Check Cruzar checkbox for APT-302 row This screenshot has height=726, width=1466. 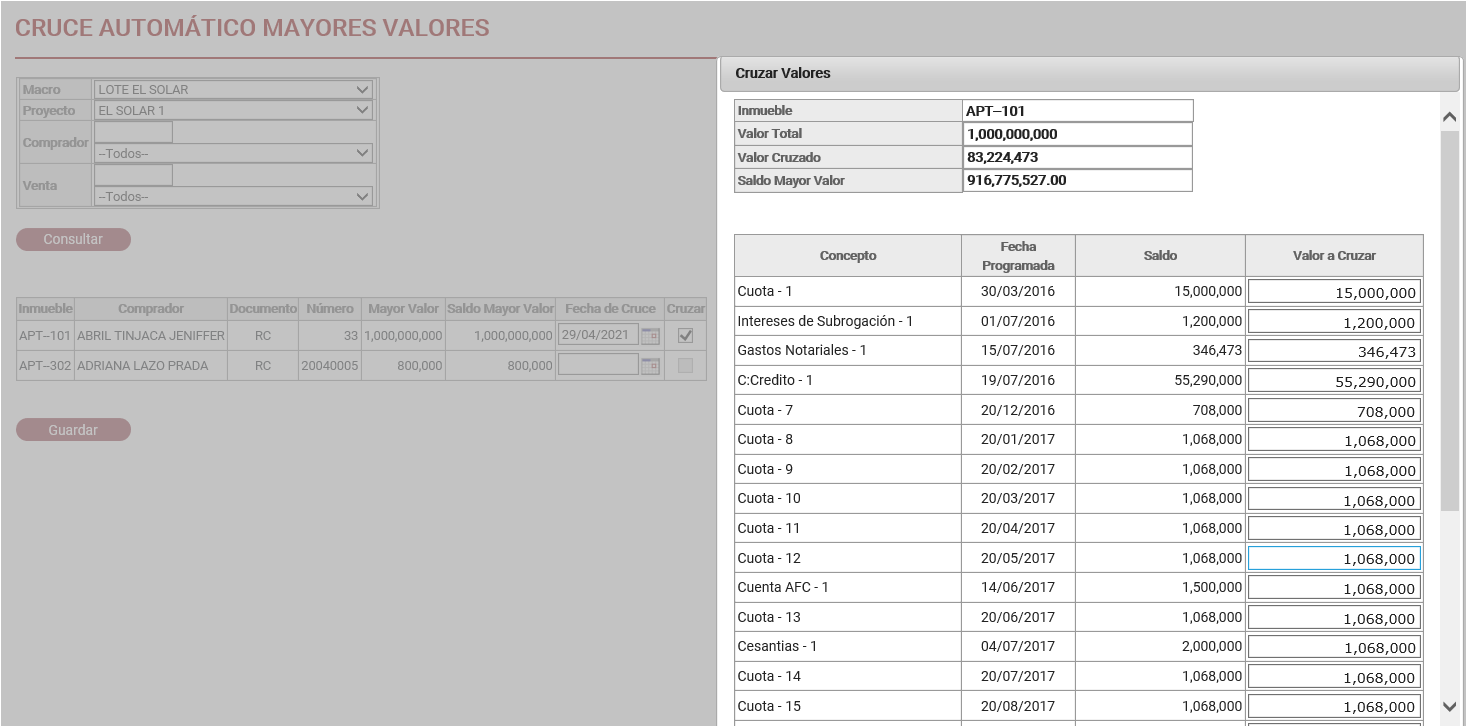[686, 366]
